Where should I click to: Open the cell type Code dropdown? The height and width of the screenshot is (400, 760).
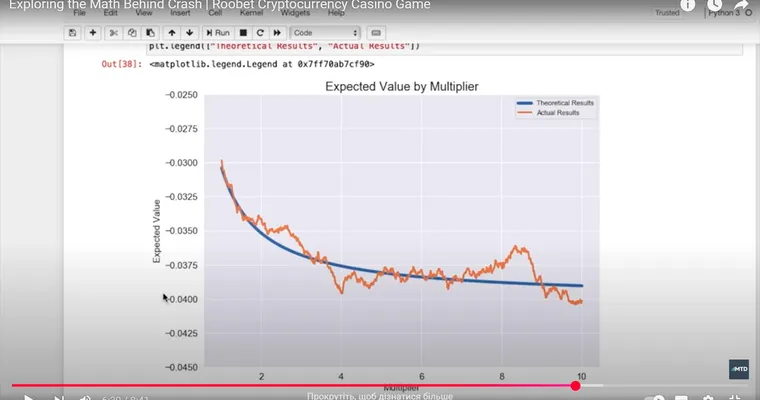coord(325,33)
